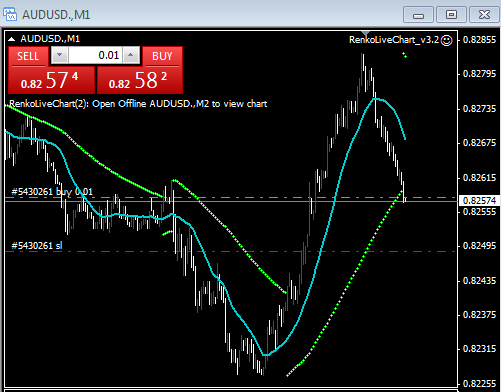
Task: Click the buy price 0.82 58 tile
Action: coord(140,80)
